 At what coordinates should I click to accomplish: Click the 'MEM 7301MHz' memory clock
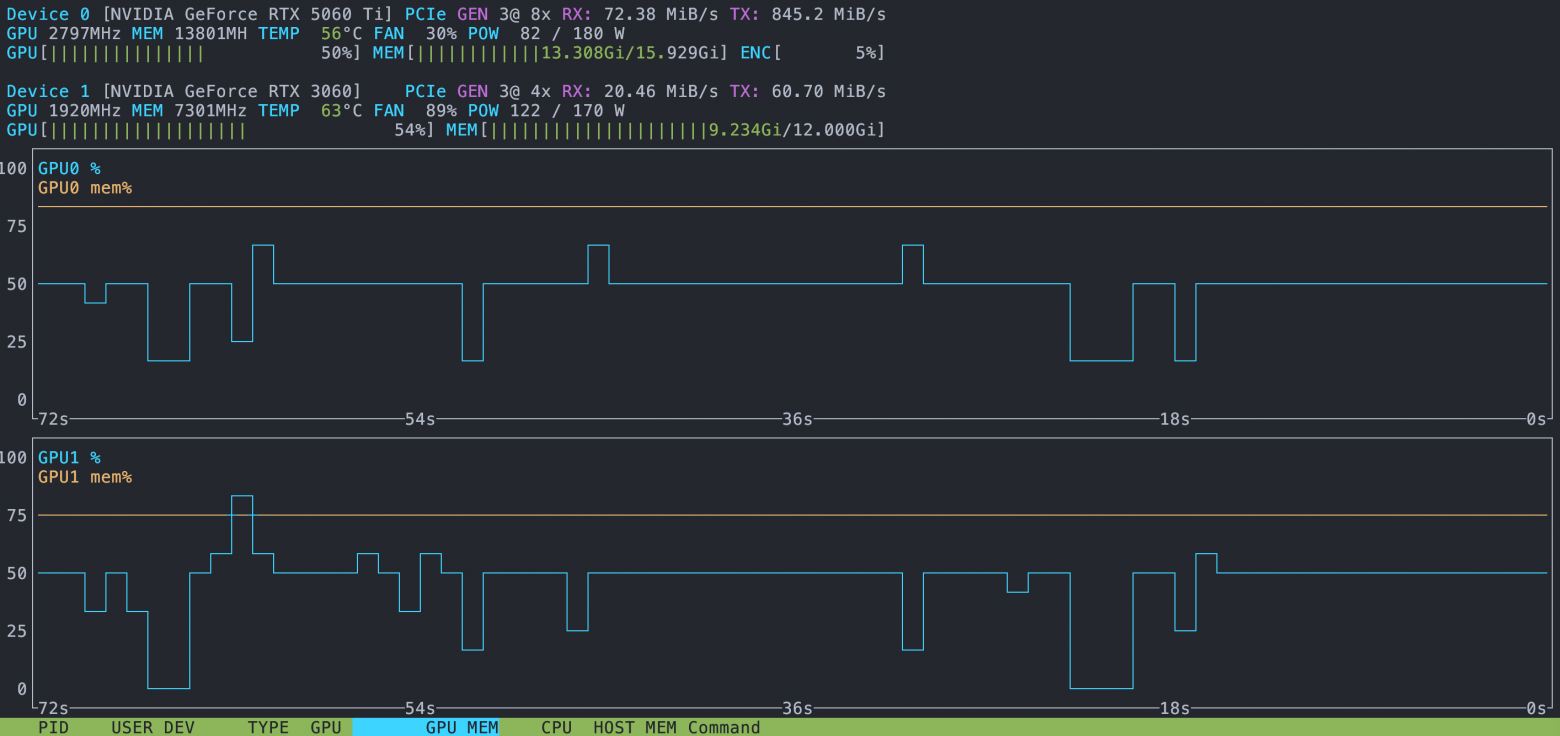(x=189, y=111)
